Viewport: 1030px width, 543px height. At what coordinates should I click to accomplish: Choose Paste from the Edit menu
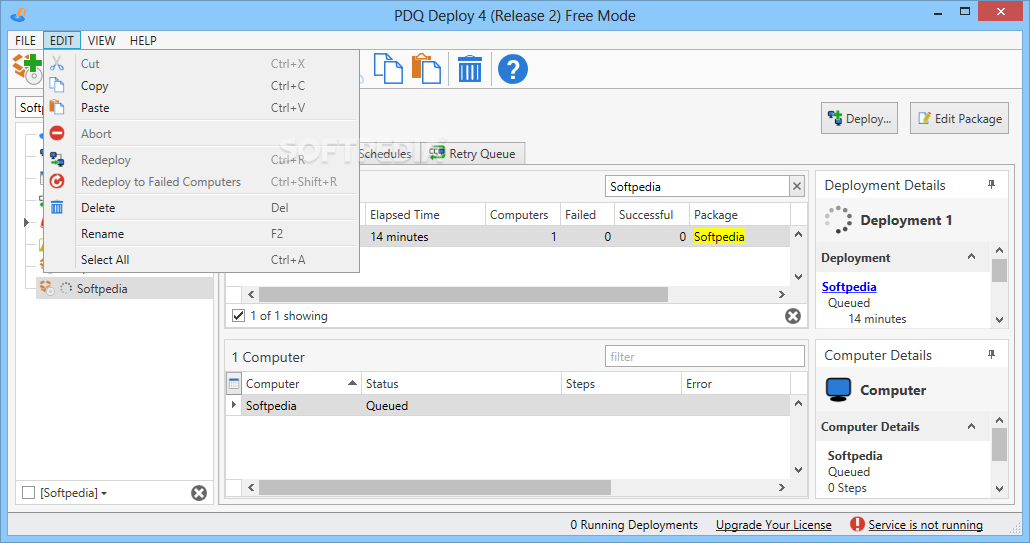click(x=201, y=108)
